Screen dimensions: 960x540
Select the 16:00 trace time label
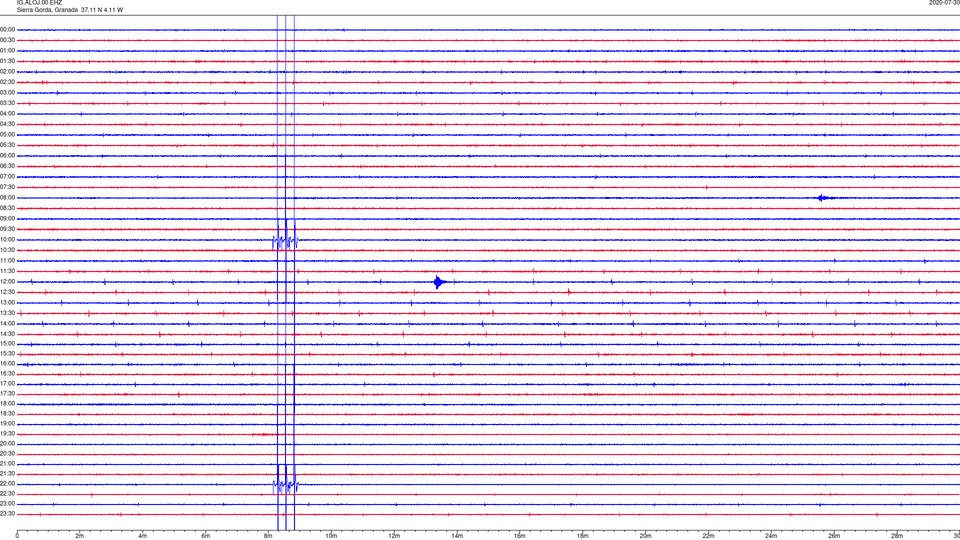tap(7, 364)
